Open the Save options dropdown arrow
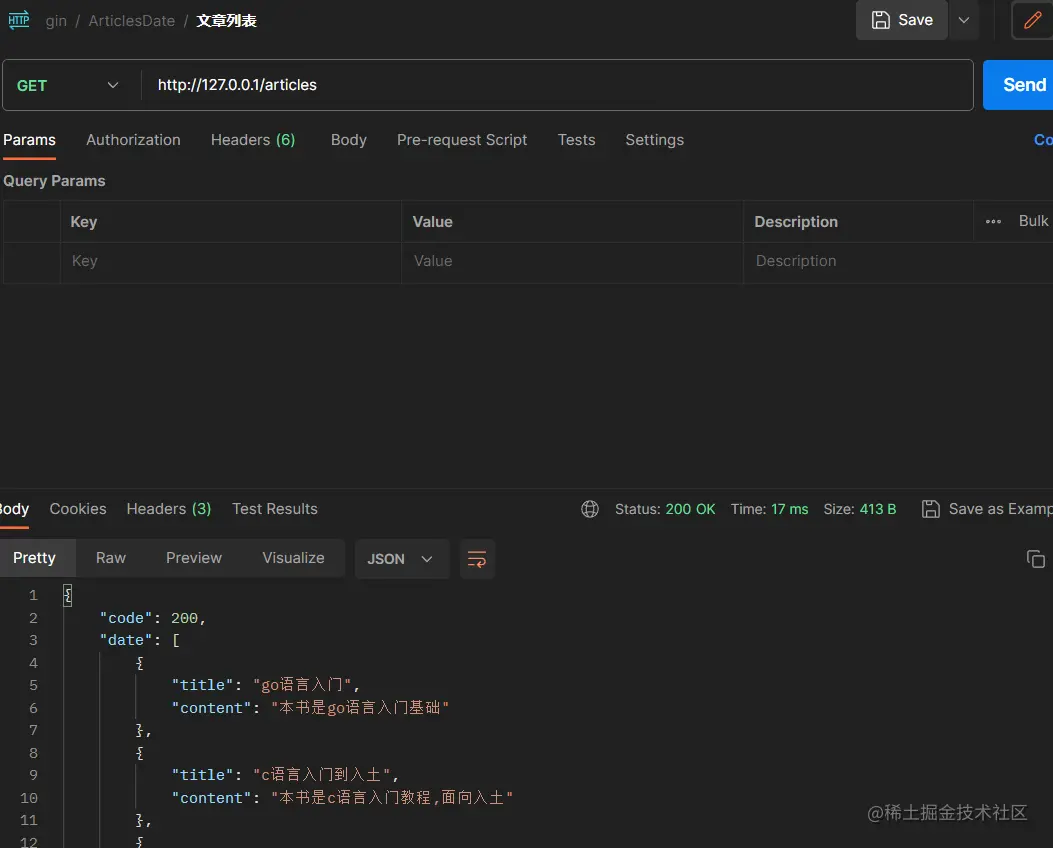The height and width of the screenshot is (848, 1053). pyautogui.click(x=964, y=20)
